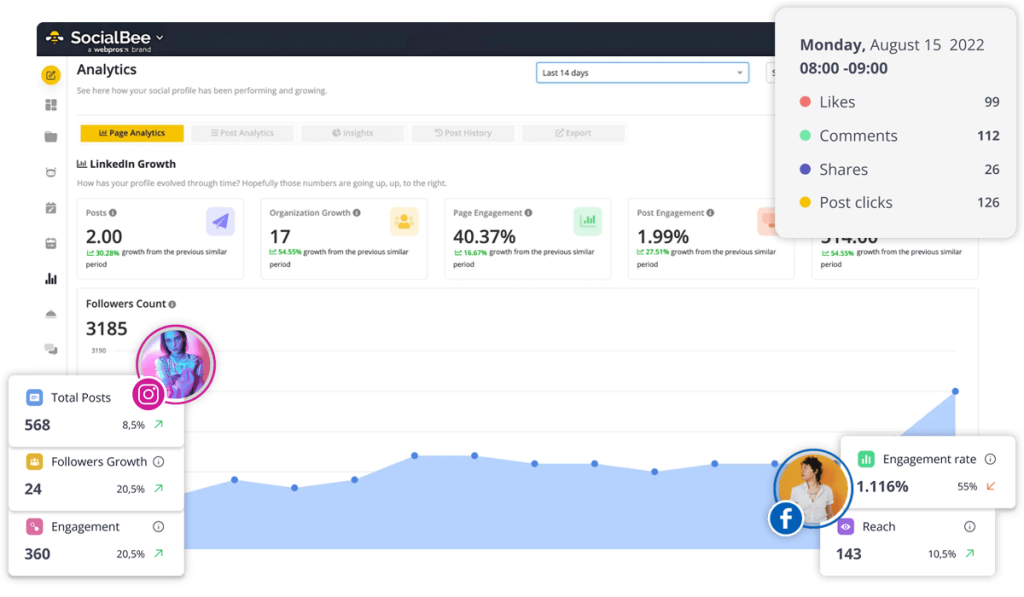Click the yellow Post clicks legend dot
The height and width of the screenshot is (597, 1024).
(x=805, y=202)
